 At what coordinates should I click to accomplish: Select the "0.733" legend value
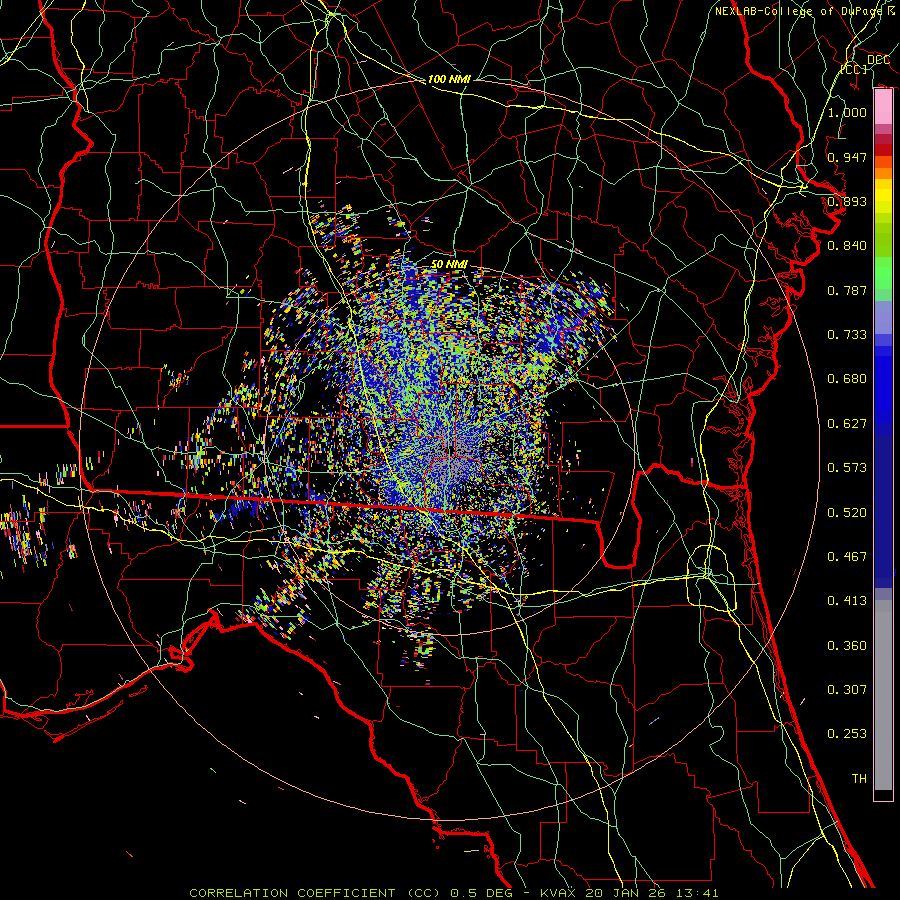847,335
